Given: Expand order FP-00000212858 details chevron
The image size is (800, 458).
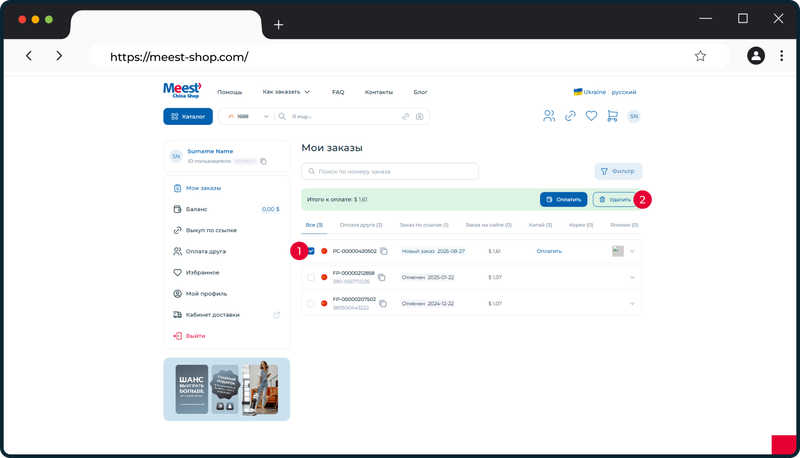Looking at the screenshot, I should point(632,277).
